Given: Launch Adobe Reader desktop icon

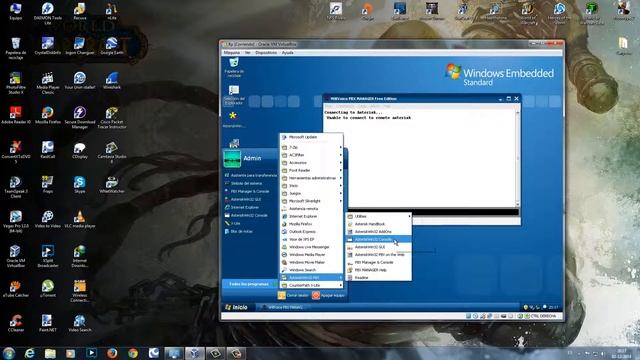Looking at the screenshot, I should point(16,115).
